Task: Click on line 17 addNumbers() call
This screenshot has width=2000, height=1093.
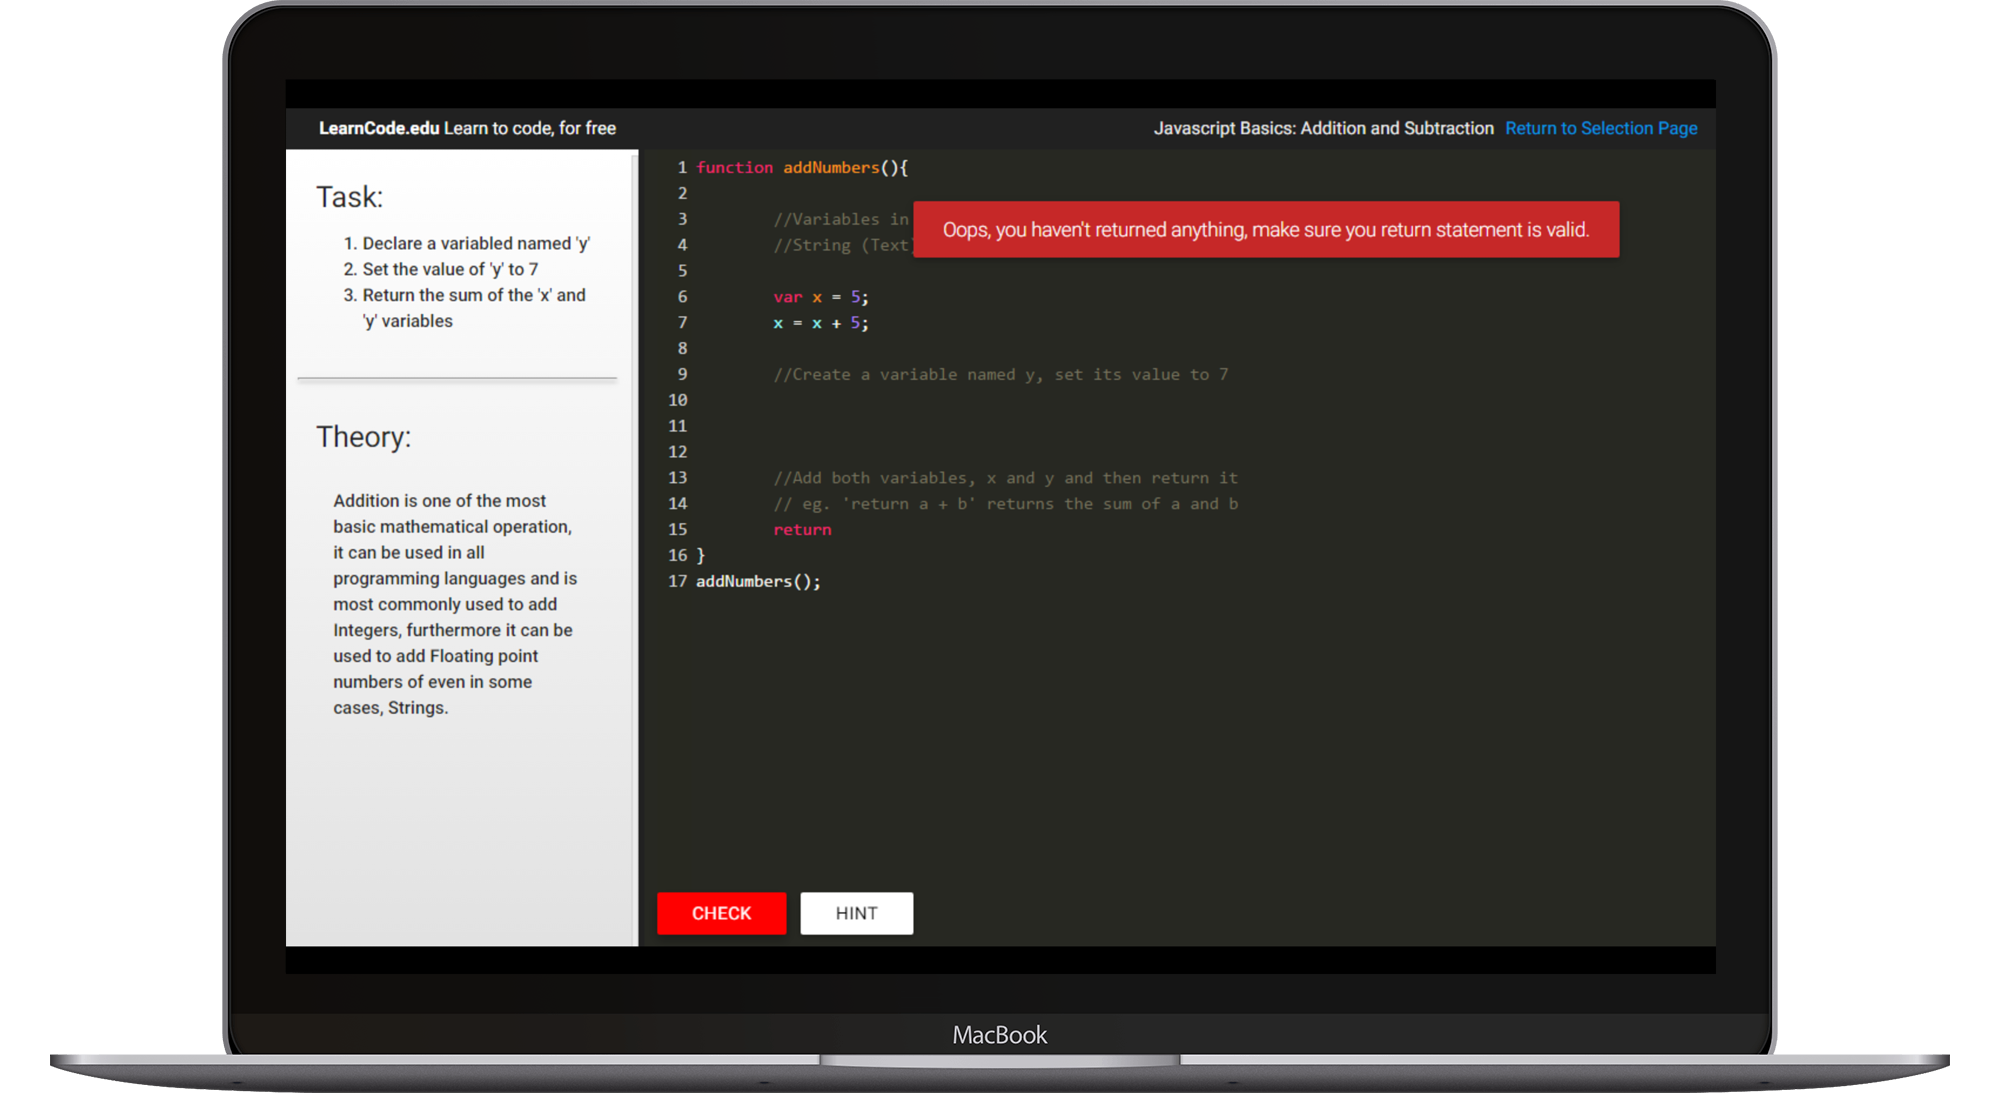Action: [758, 579]
